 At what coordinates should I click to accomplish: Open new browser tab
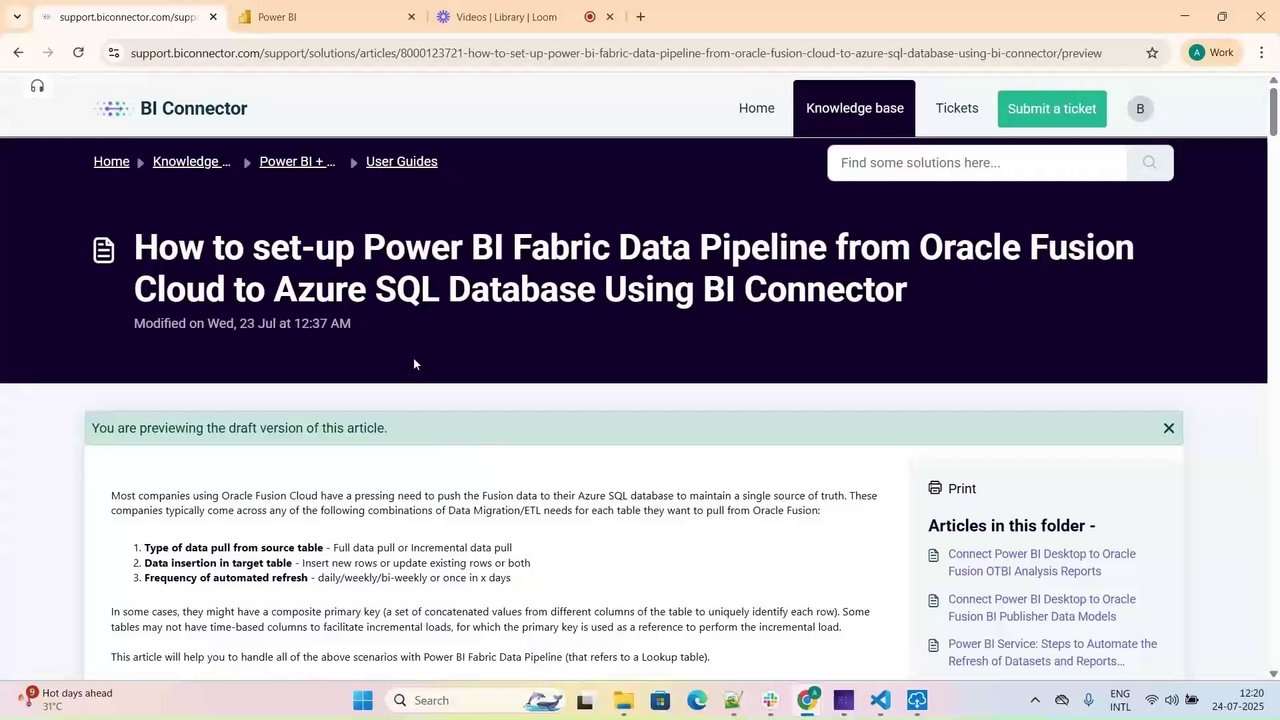click(x=640, y=17)
